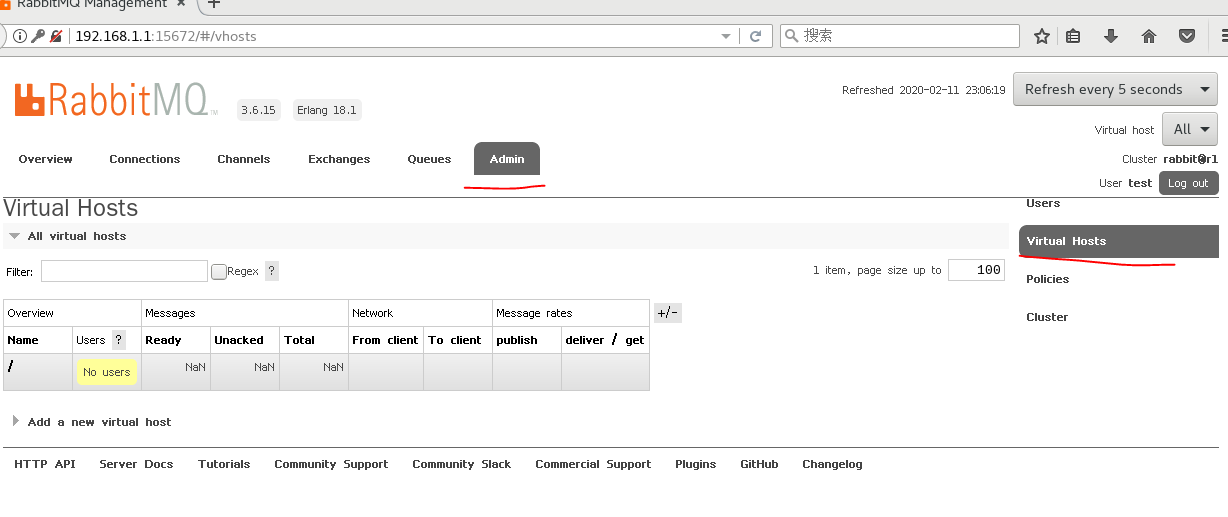Switch to the Exchanges tab
This screenshot has width=1228, height=517.
[x=339, y=159]
